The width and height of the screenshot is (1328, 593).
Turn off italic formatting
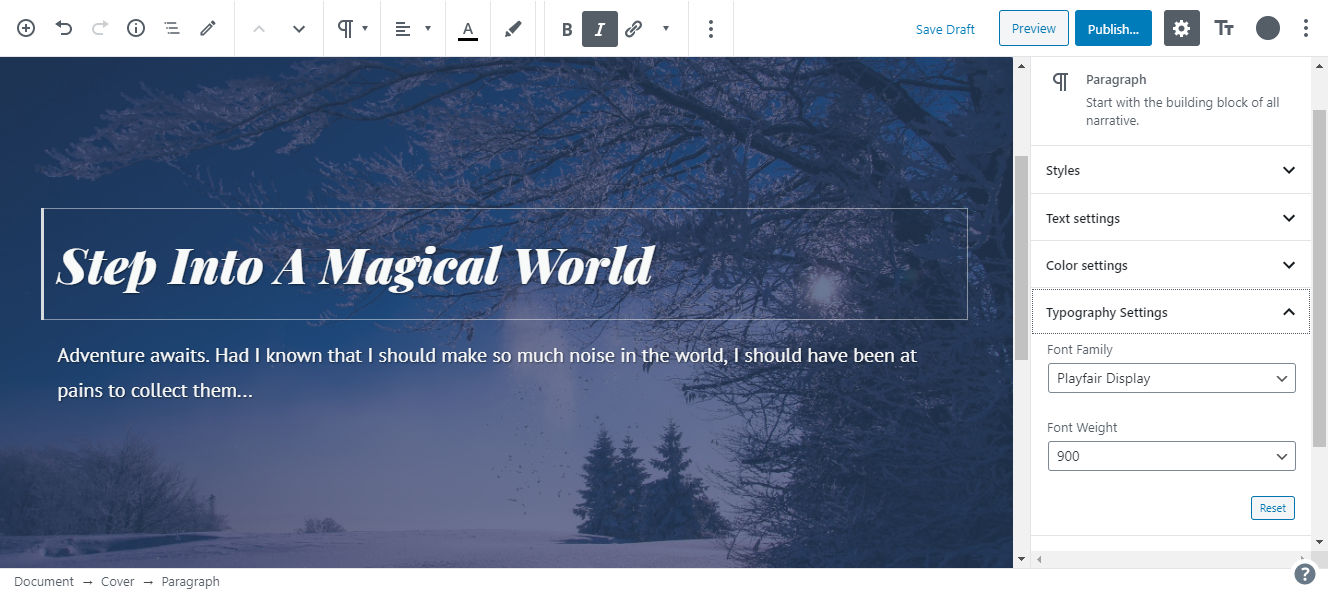[600, 28]
